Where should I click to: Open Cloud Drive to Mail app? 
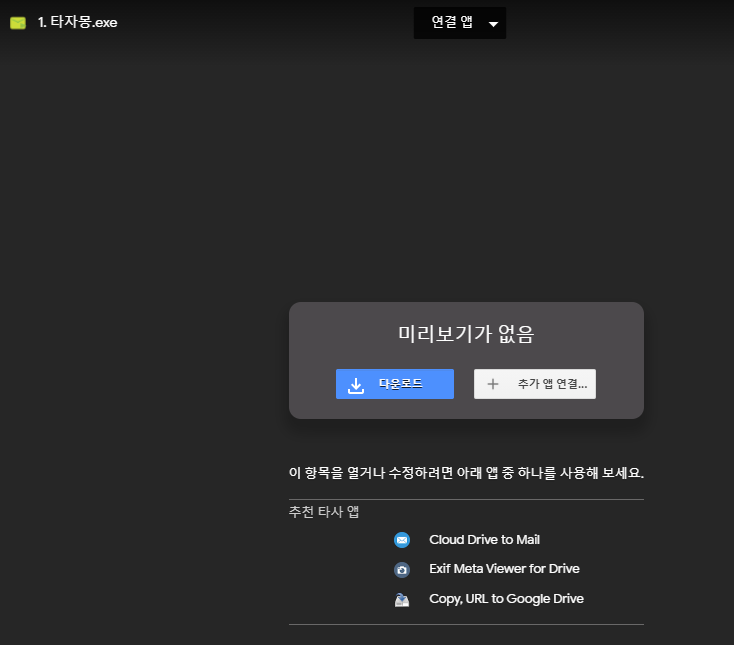coord(484,540)
